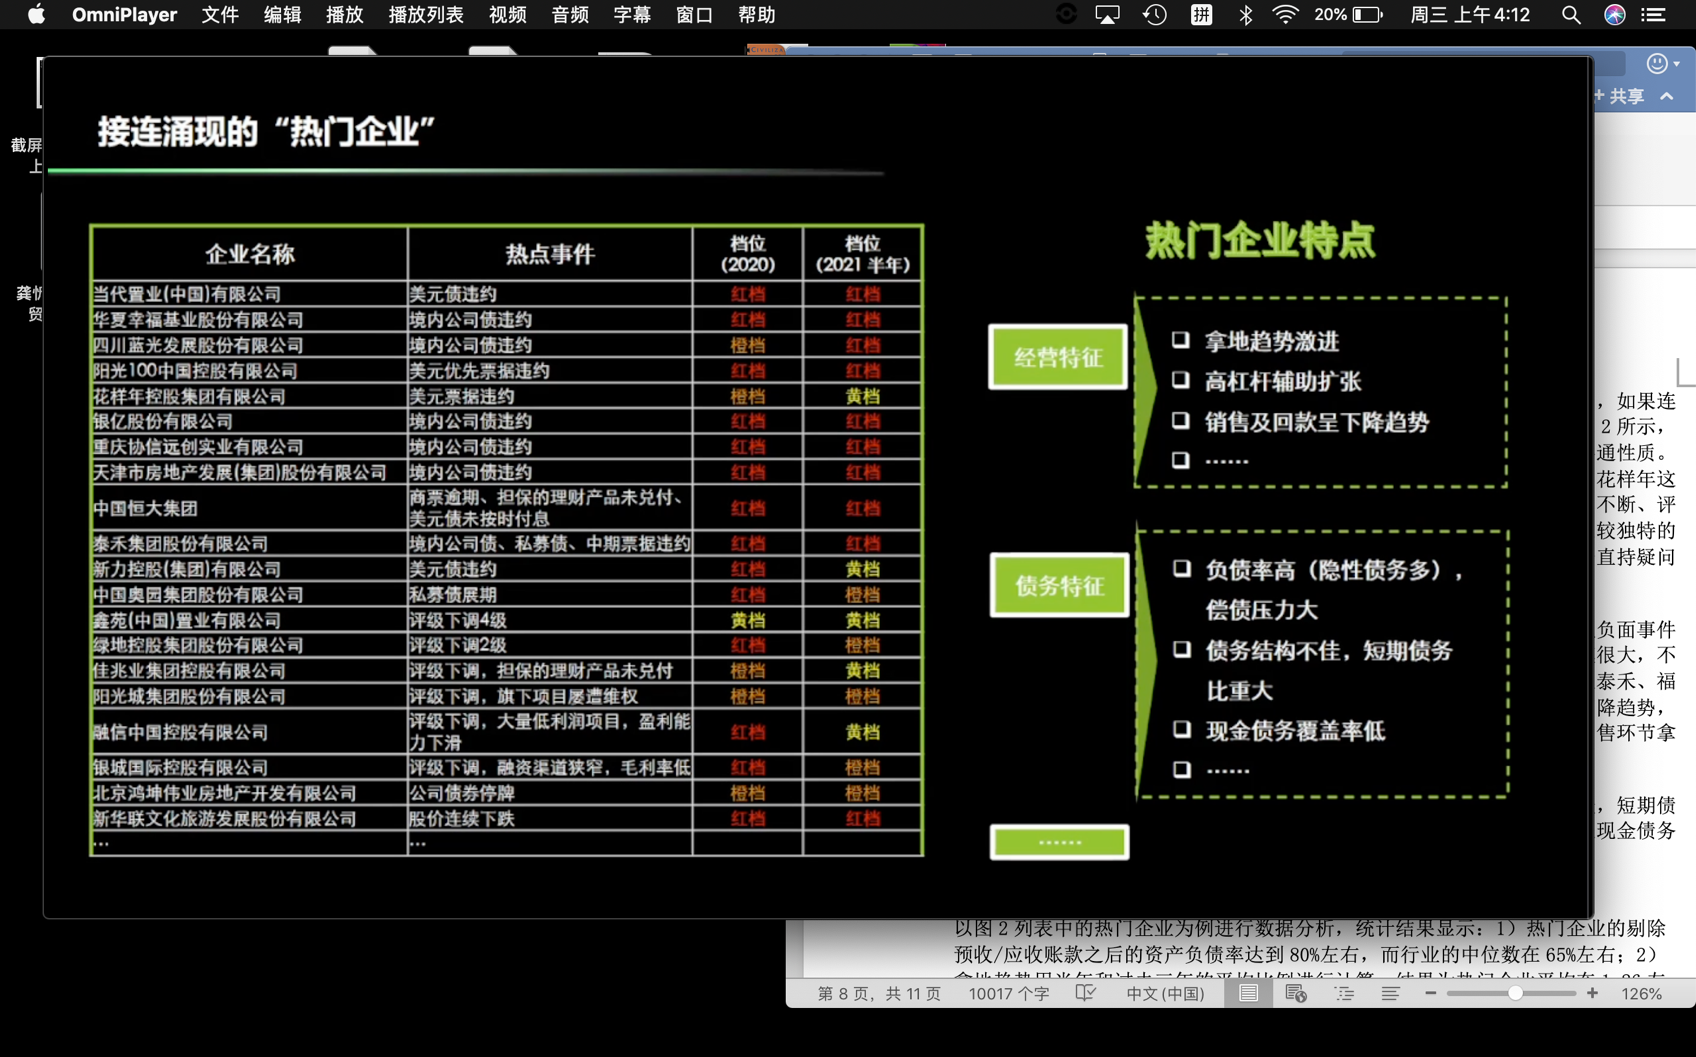Switch Word to web layout view
This screenshot has height=1057, width=1696.
click(x=1296, y=993)
